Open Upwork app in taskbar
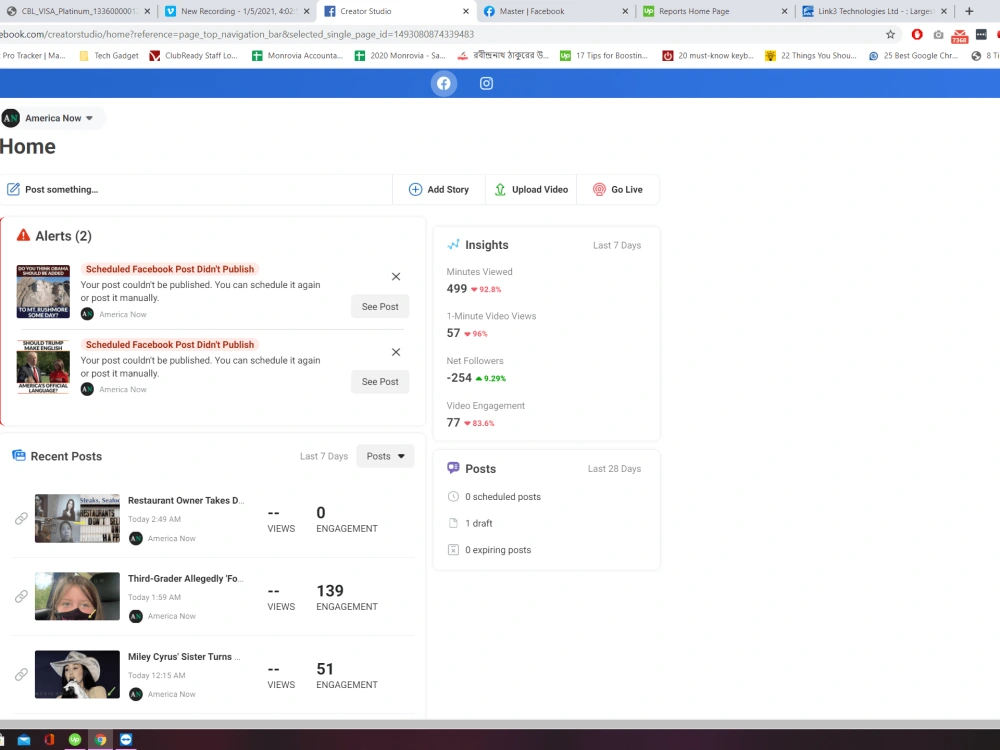Screen dimensions: 1000x750 pos(75,740)
